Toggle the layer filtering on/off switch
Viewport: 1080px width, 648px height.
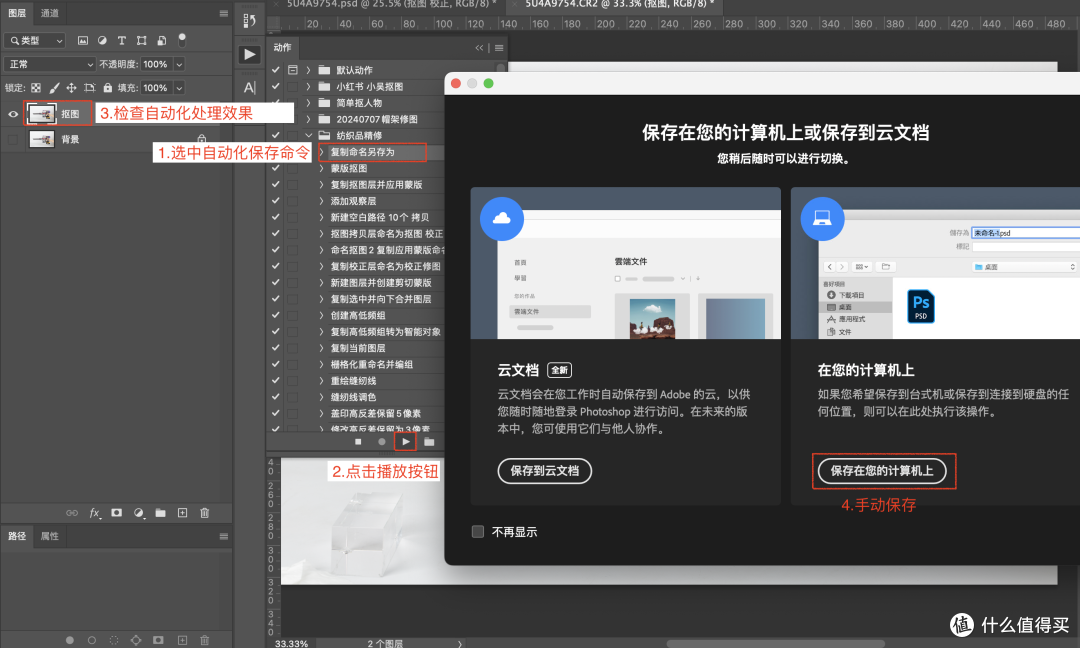click(x=182, y=40)
